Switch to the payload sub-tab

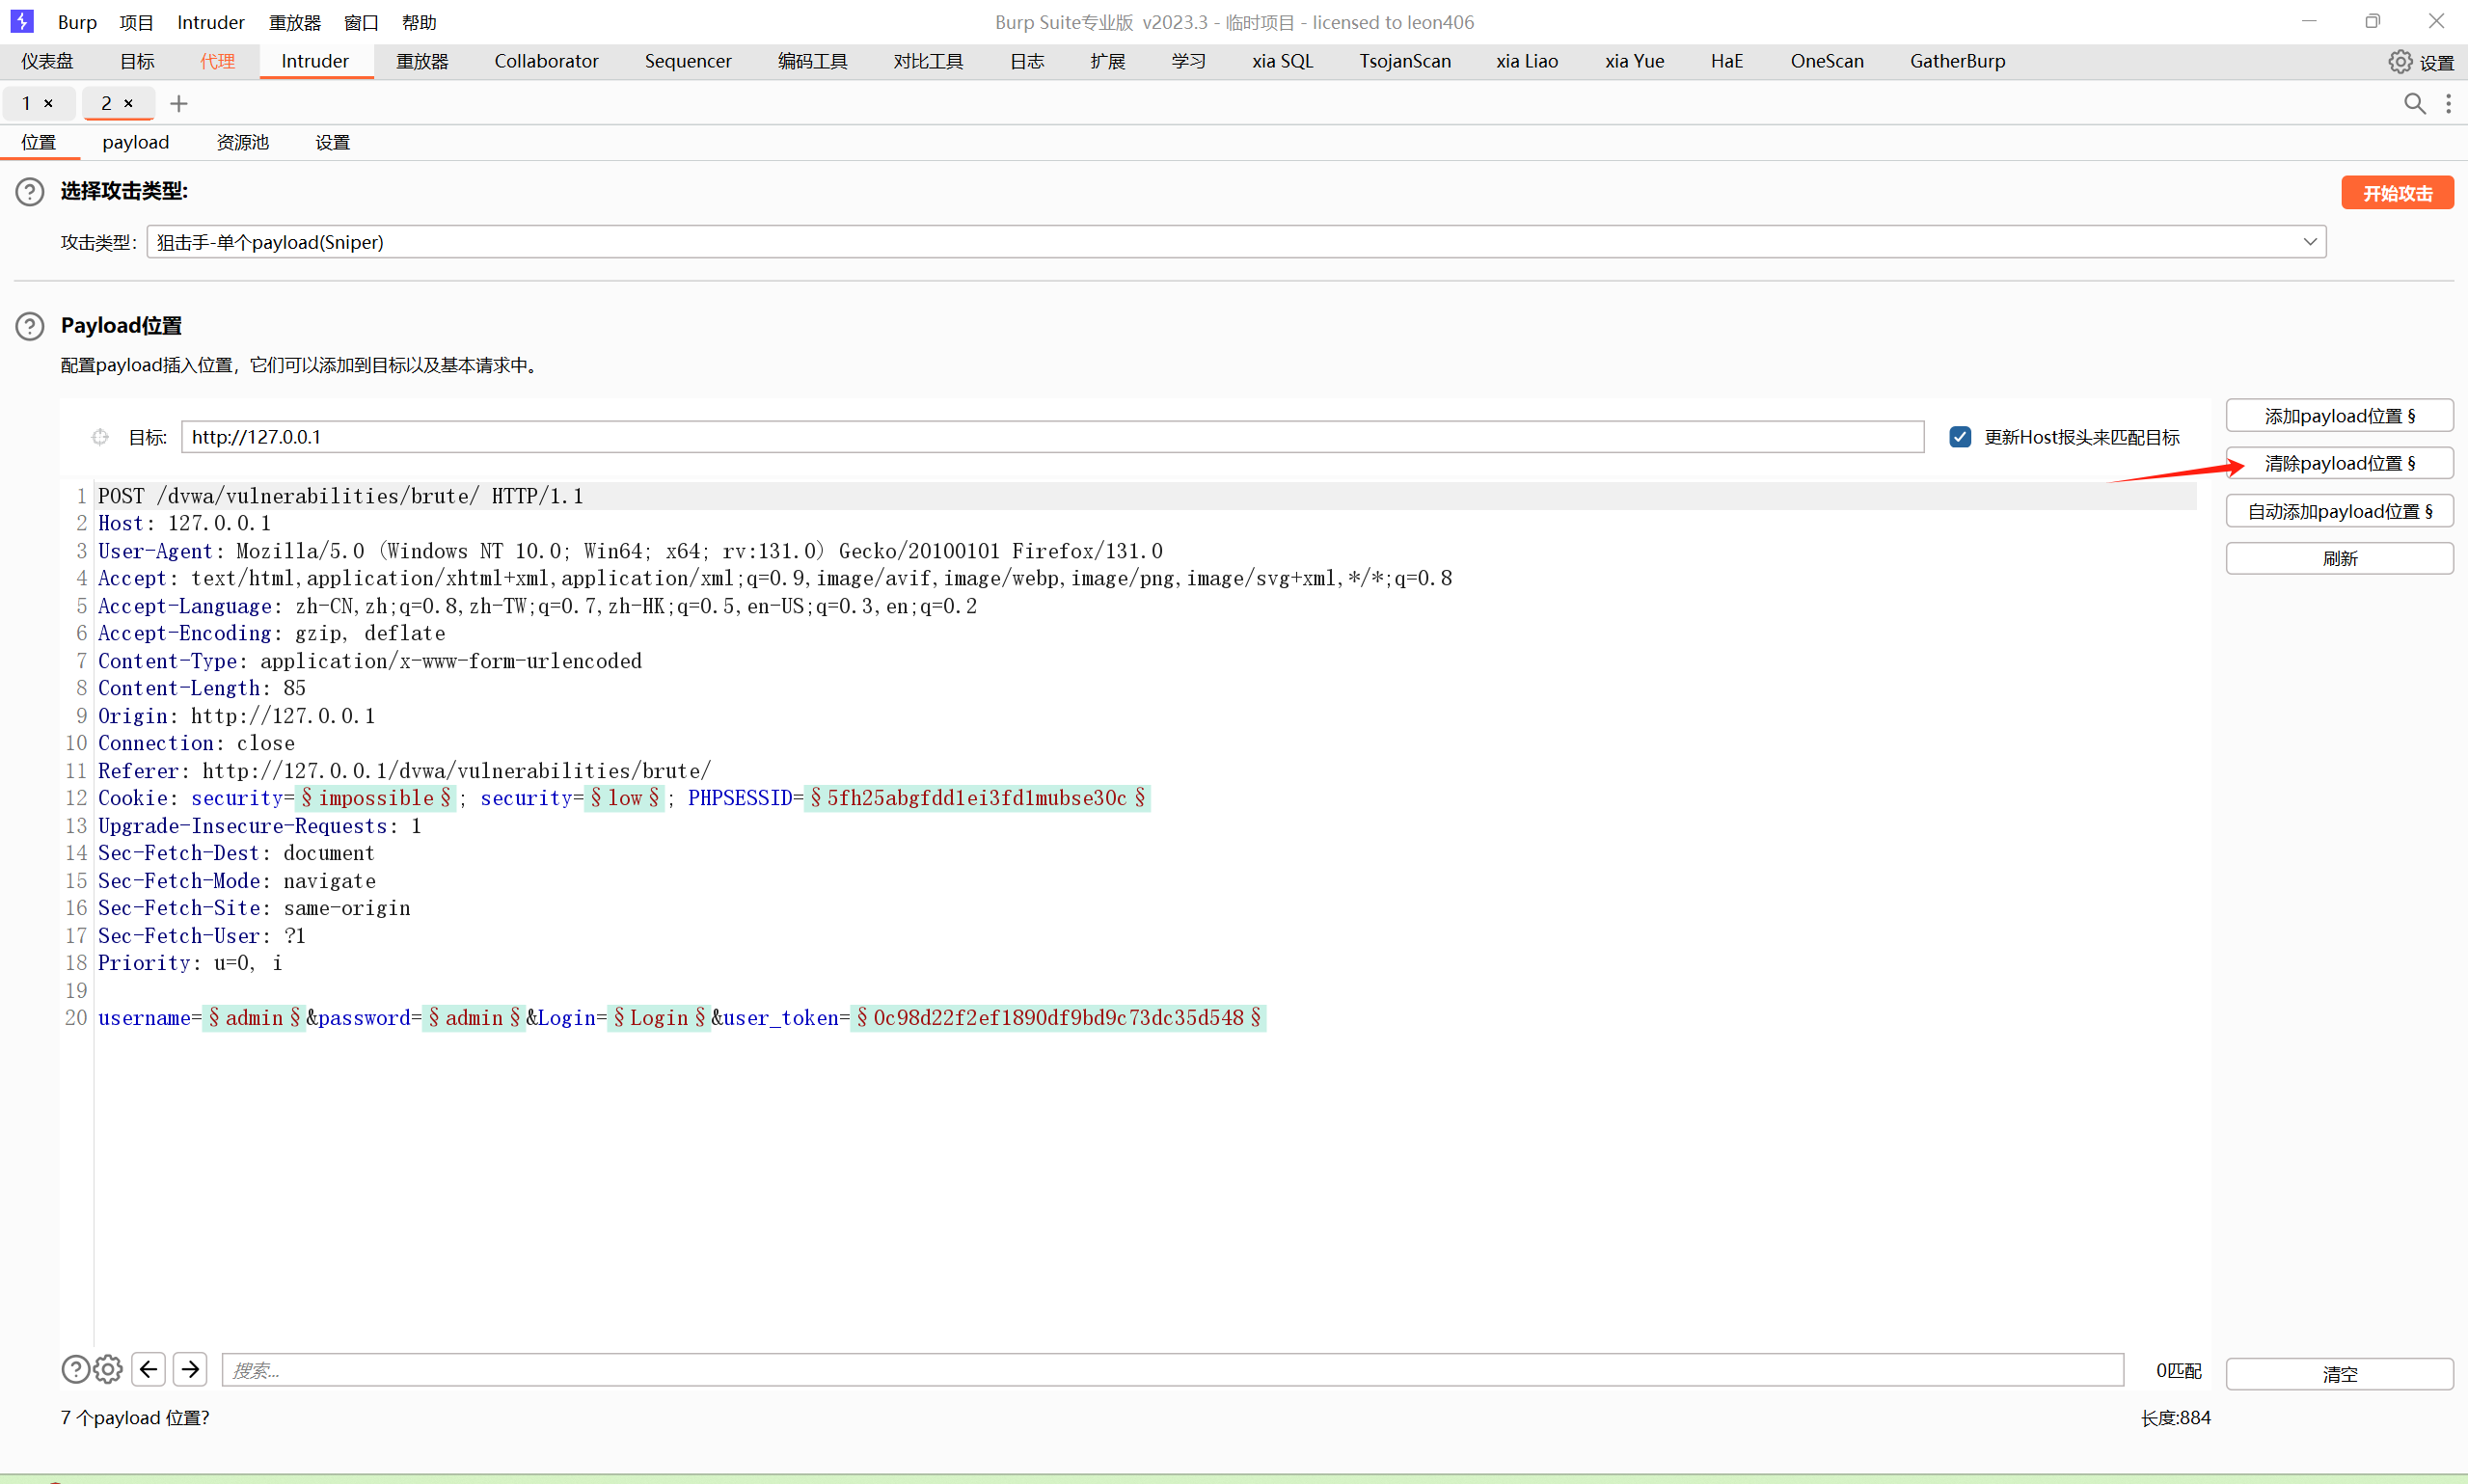point(135,143)
